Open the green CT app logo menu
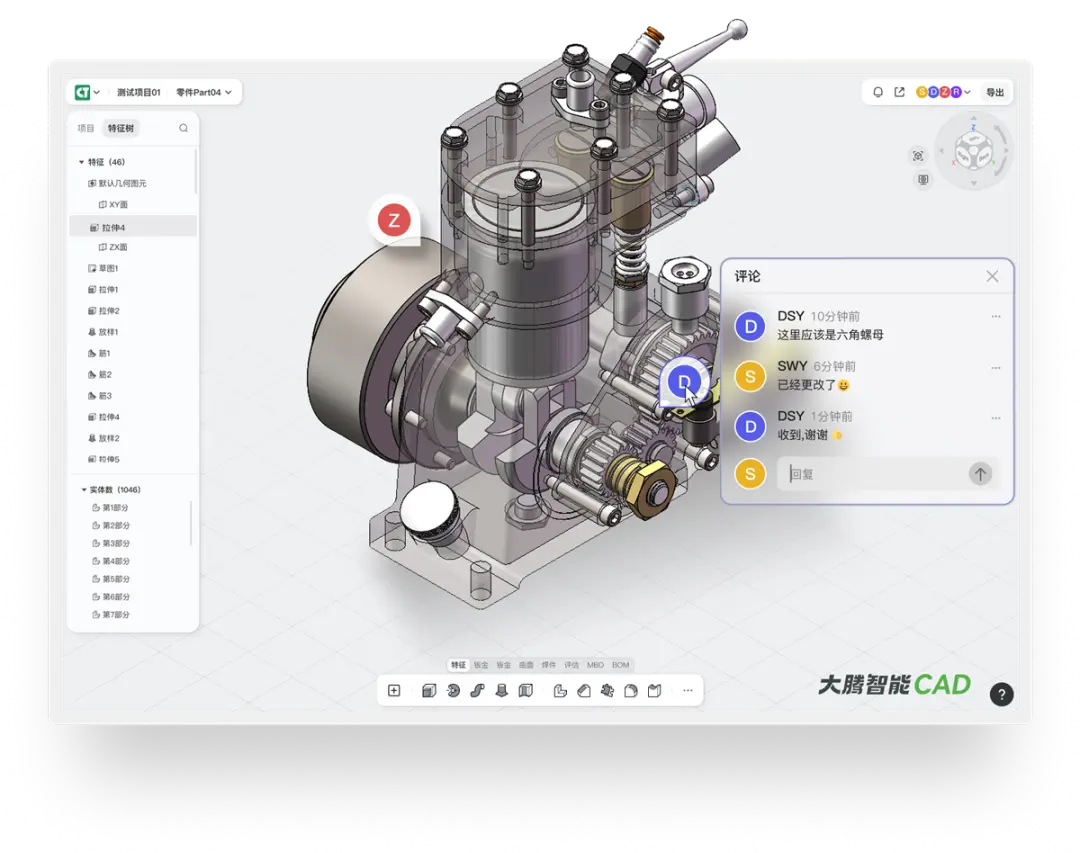The width and height of the screenshot is (1080, 853). click(87, 92)
